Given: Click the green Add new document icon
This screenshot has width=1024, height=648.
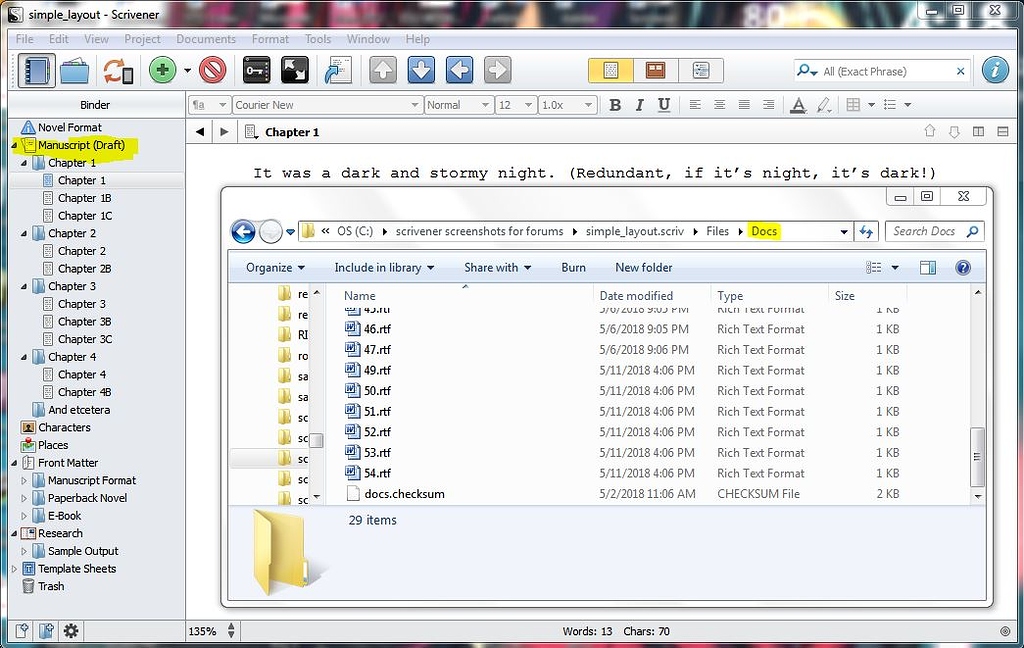Looking at the screenshot, I should pyautogui.click(x=160, y=70).
